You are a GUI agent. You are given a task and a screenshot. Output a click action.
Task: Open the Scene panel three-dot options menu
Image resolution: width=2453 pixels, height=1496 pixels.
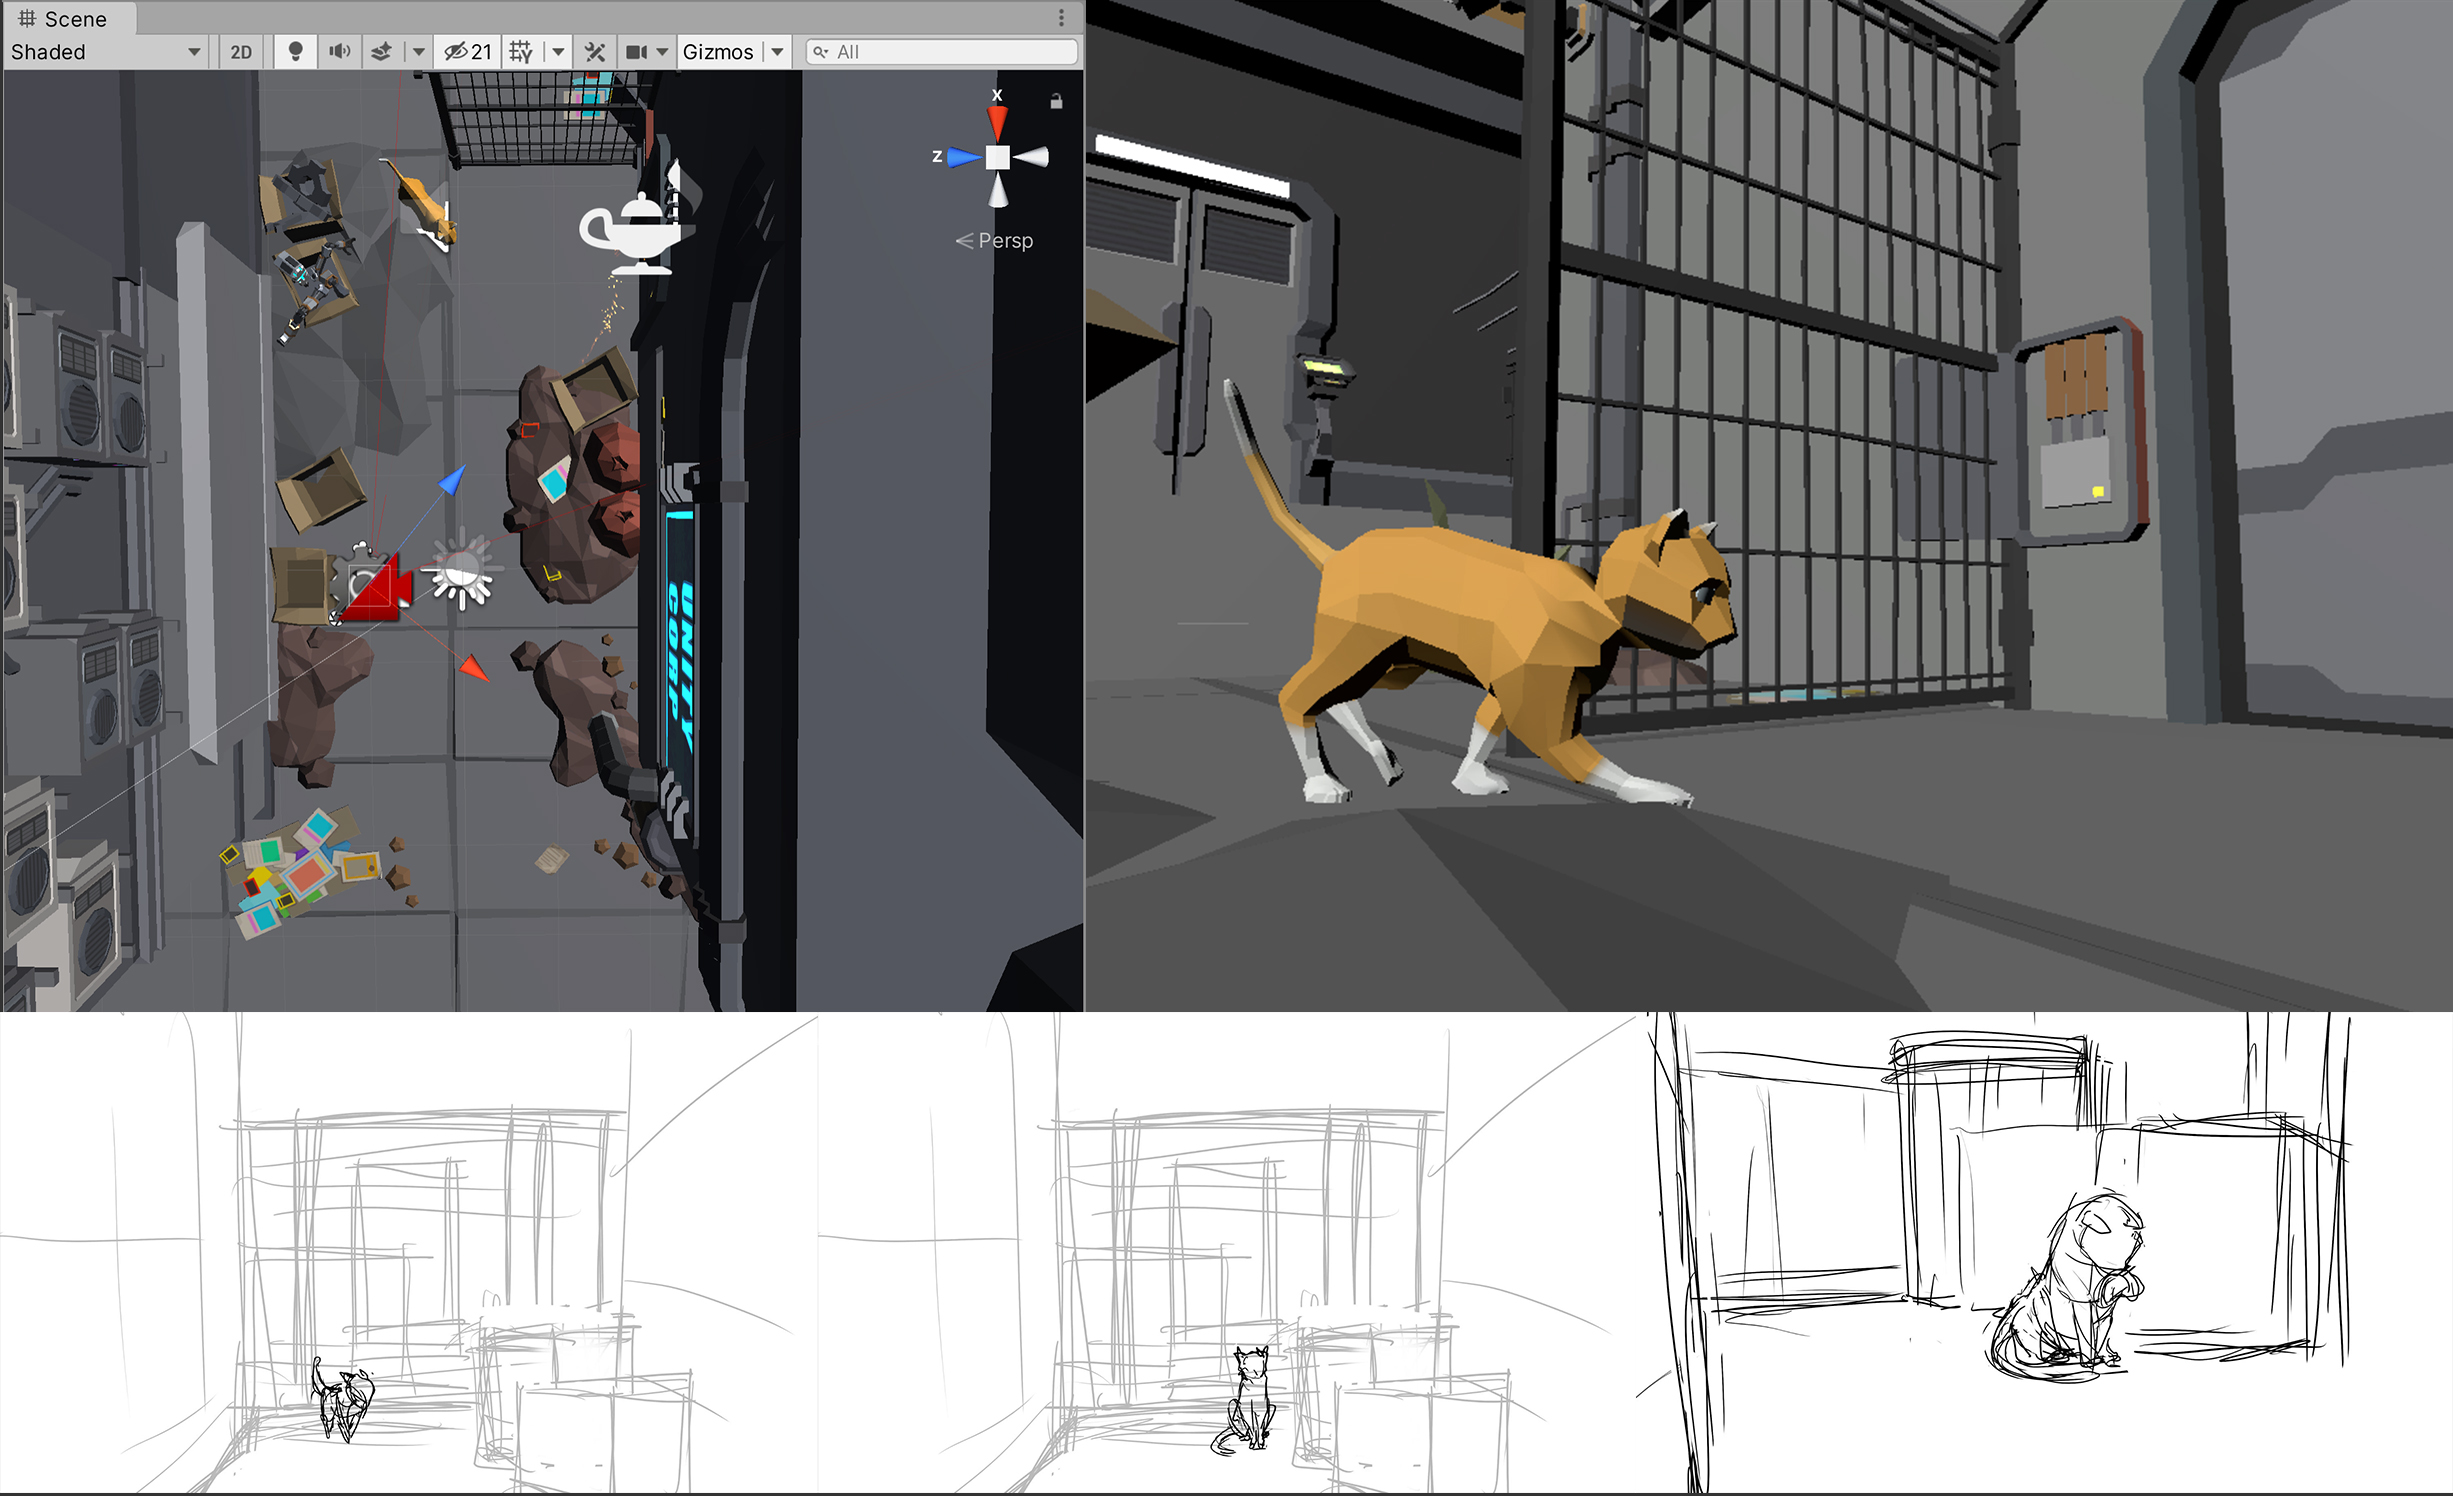(1061, 18)
